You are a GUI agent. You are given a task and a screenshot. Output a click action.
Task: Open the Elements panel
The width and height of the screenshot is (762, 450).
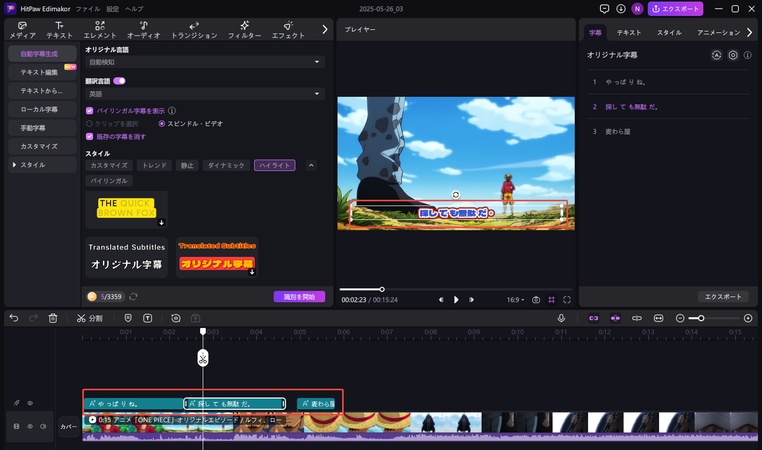[x=100, y=30]
